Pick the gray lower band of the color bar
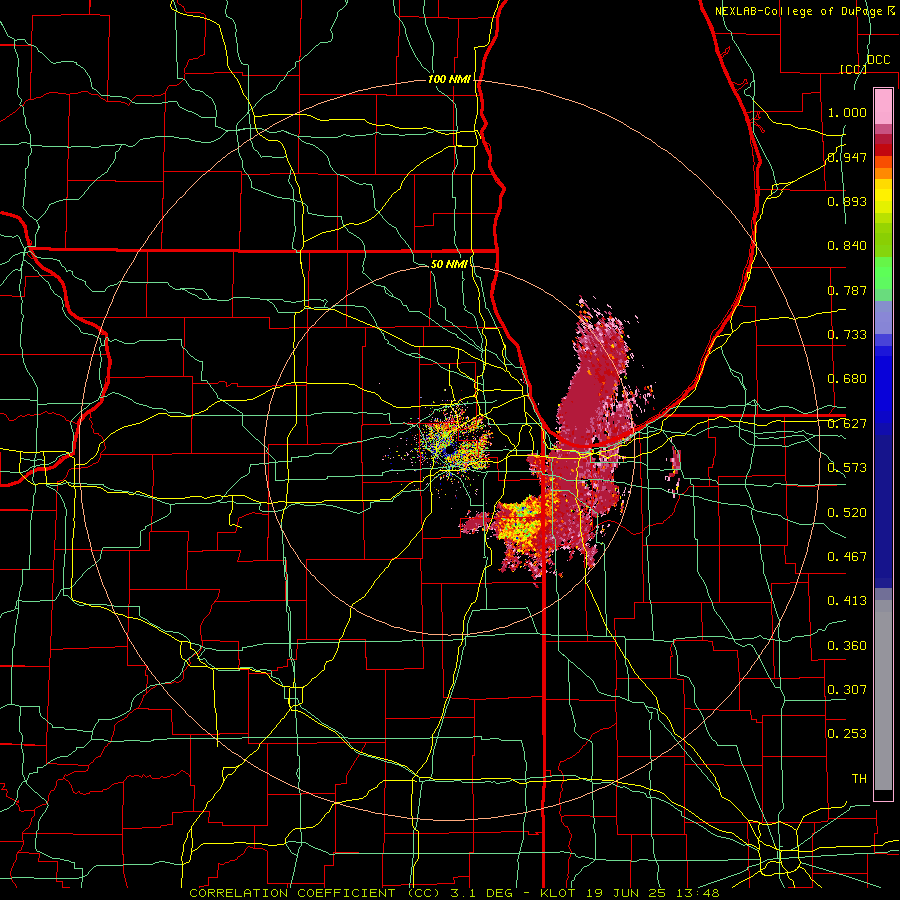Screen dimensions: 900x900 click(883, 695)
